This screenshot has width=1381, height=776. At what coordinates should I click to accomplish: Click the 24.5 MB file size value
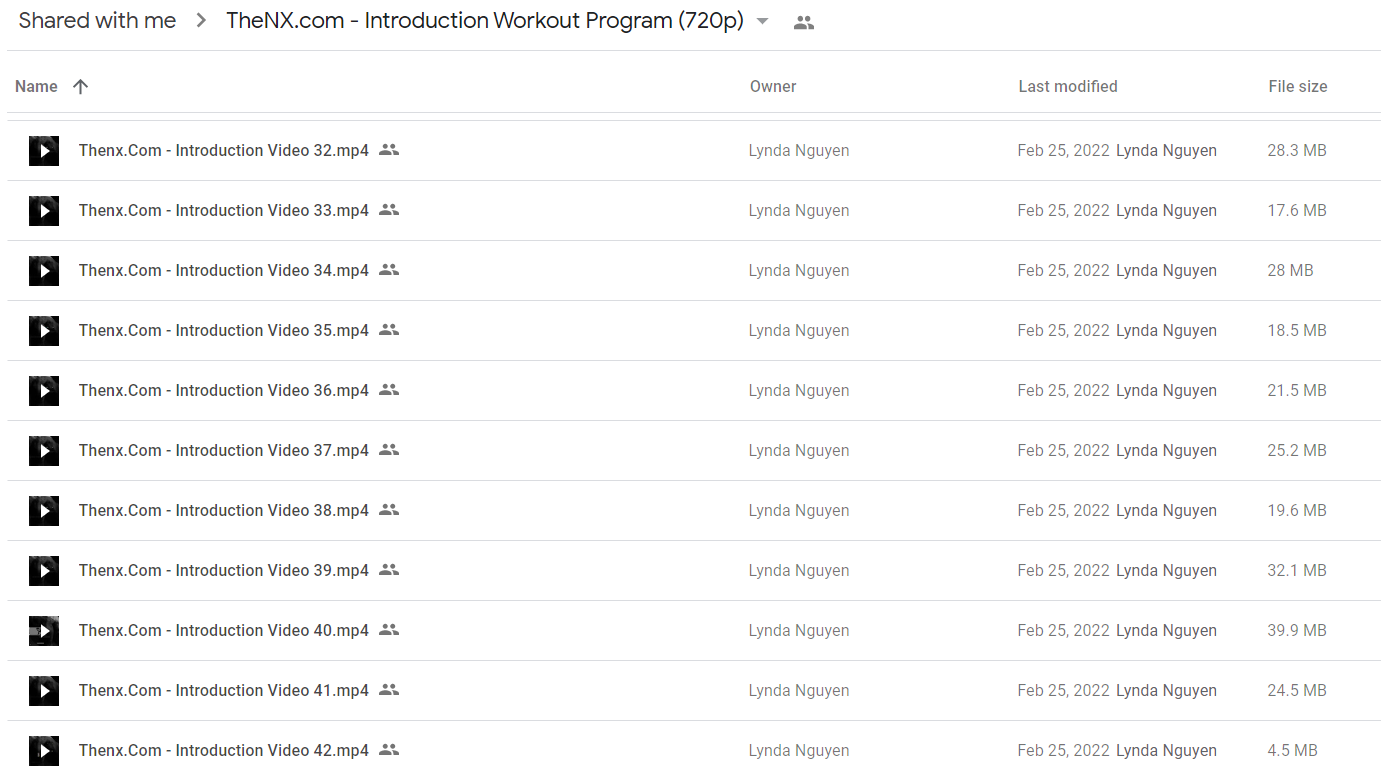pyautogui.click(x=1297, y=690)
